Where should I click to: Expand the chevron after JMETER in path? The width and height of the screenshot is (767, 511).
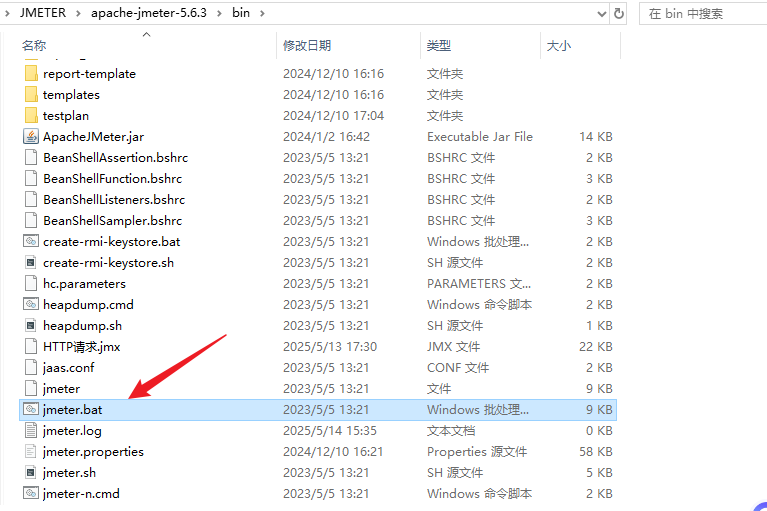click(x=78, y=13)
